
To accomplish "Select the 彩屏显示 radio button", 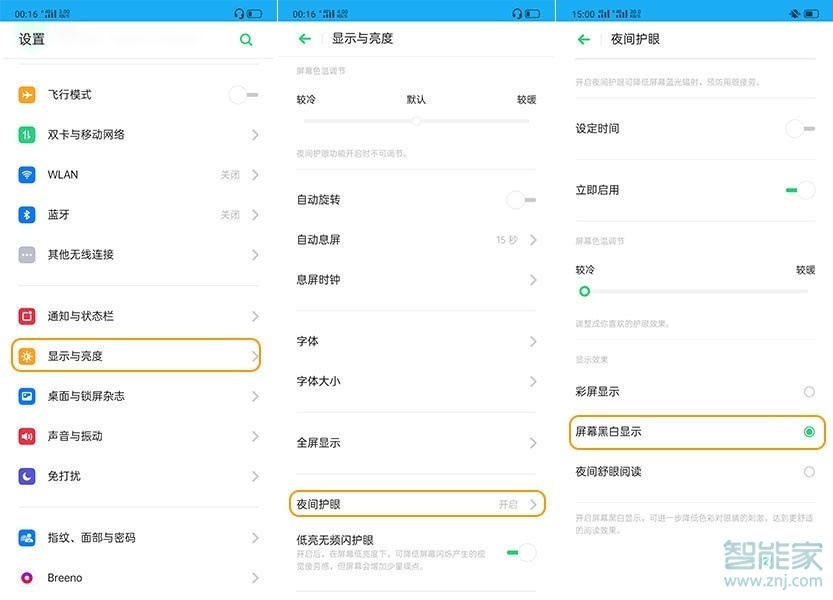I will click(808, 391).
